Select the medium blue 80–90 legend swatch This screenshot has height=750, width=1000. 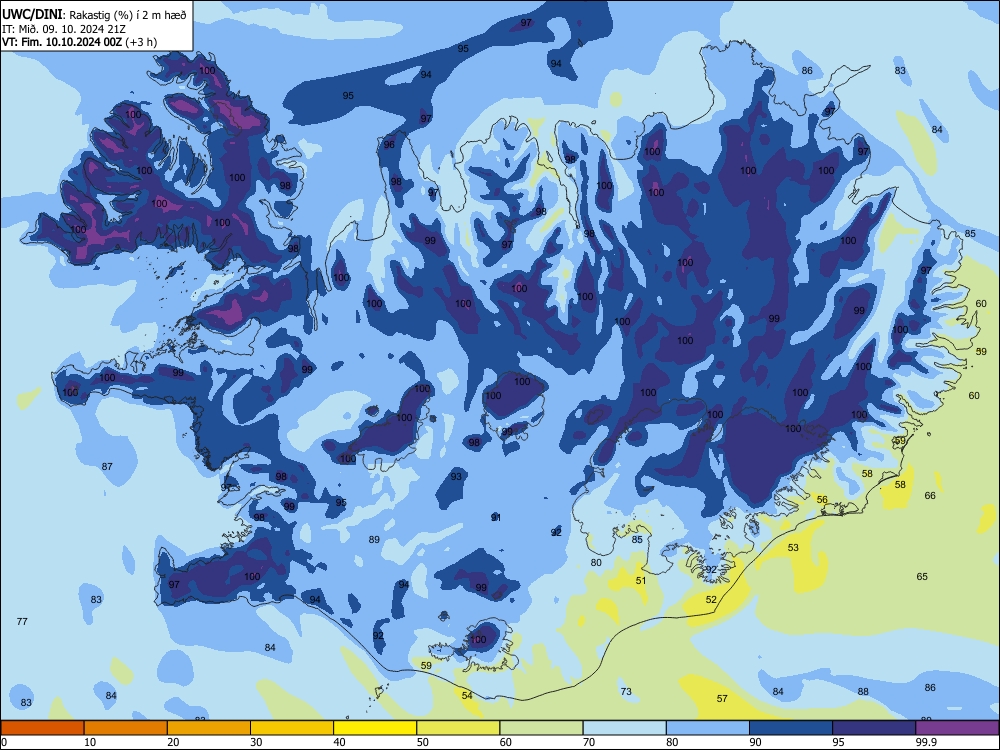coord(708,728)
